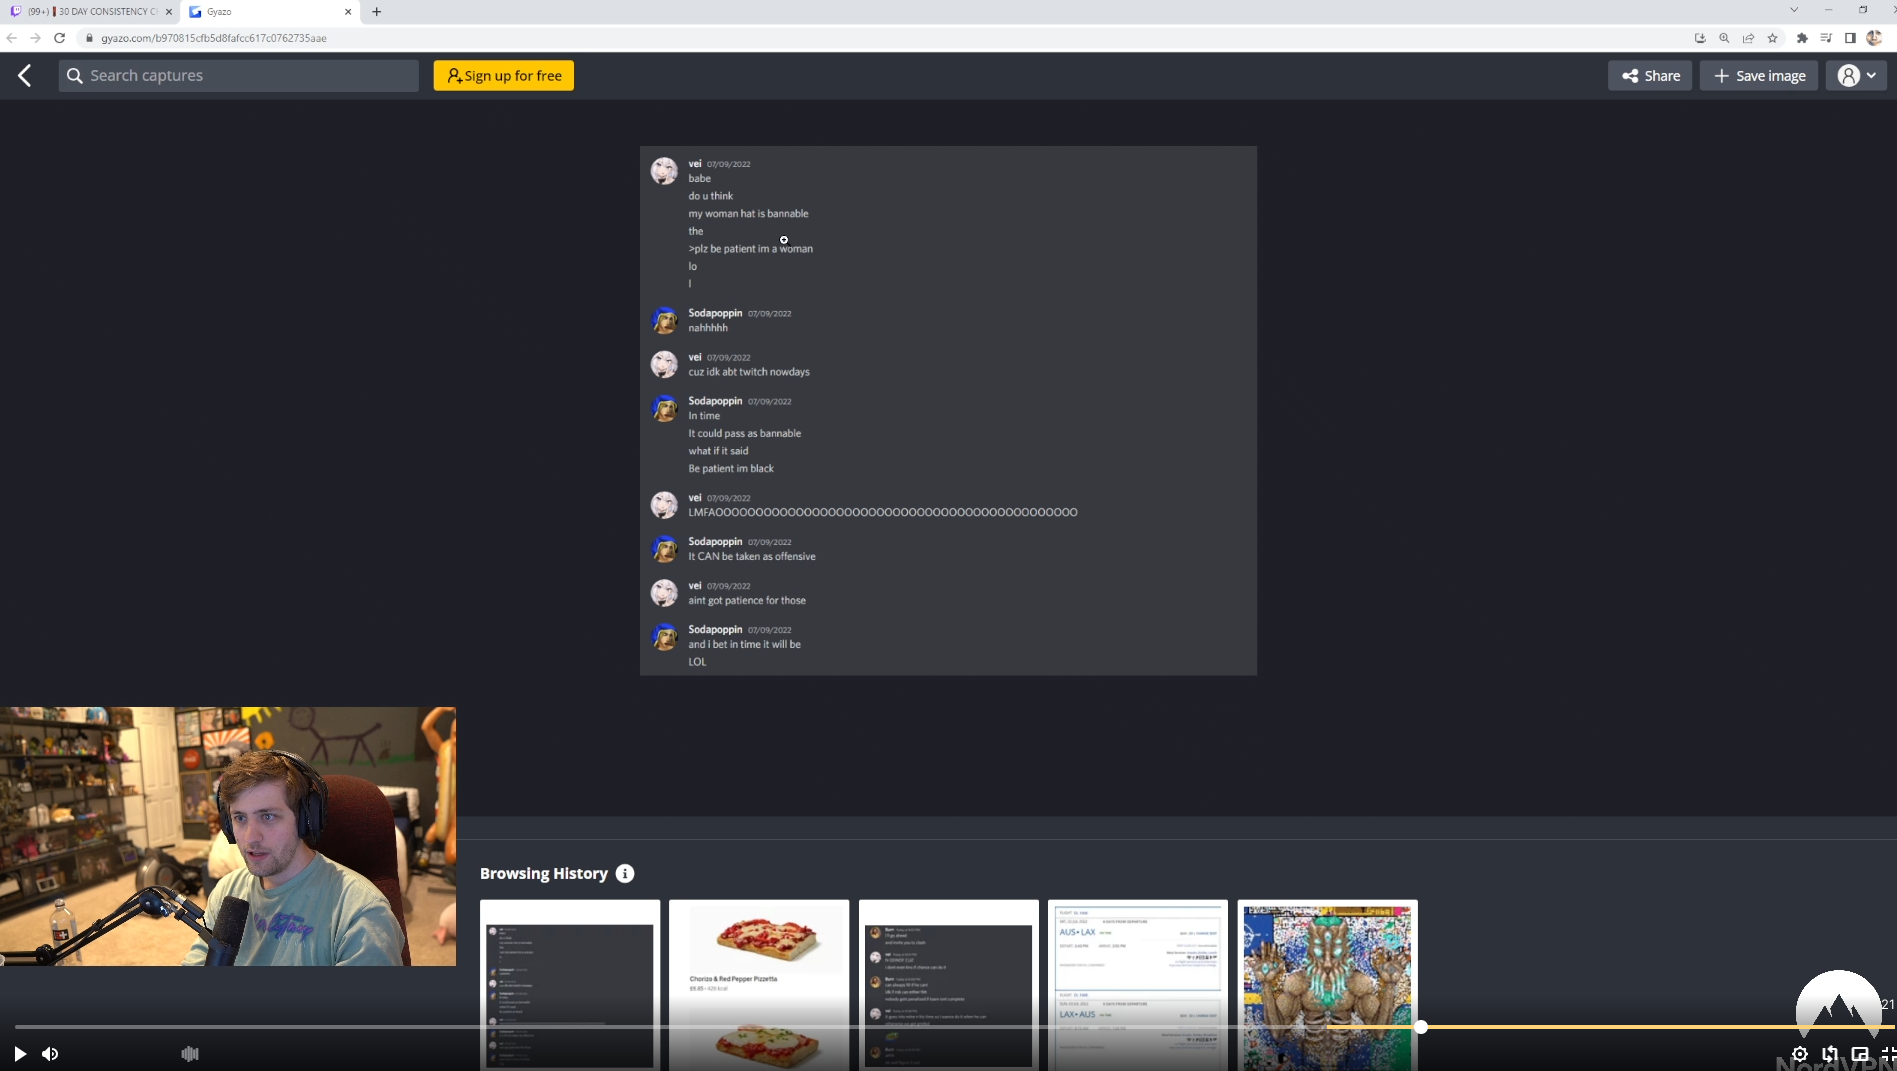Toggle the browser side panel
This screenshot has width=1897, height=1071.
tap(1850, 38)
